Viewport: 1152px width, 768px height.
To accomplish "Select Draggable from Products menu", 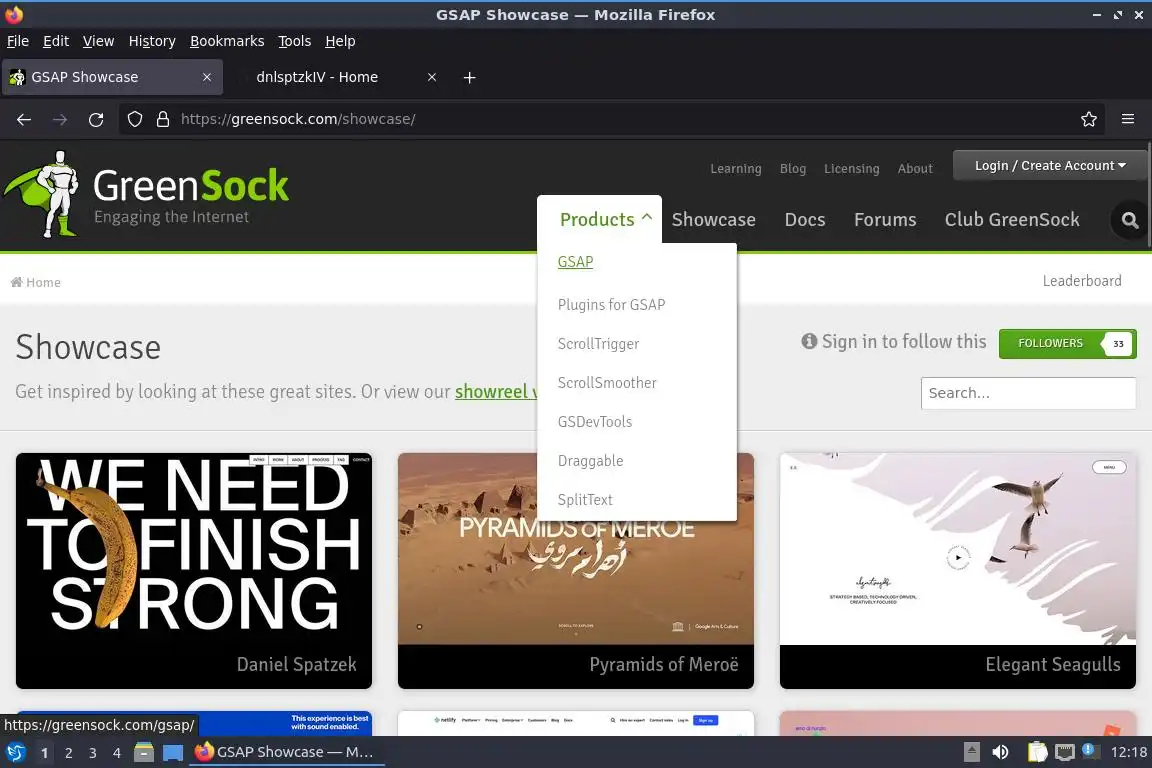I will pos(590,461).
